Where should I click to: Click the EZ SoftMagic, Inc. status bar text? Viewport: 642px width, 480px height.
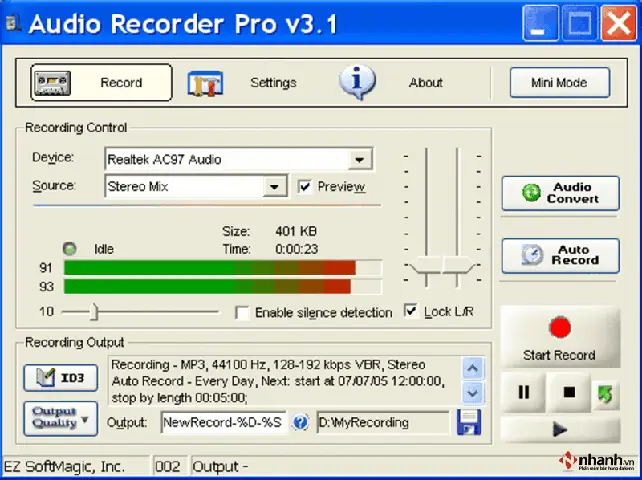(64, 467)
